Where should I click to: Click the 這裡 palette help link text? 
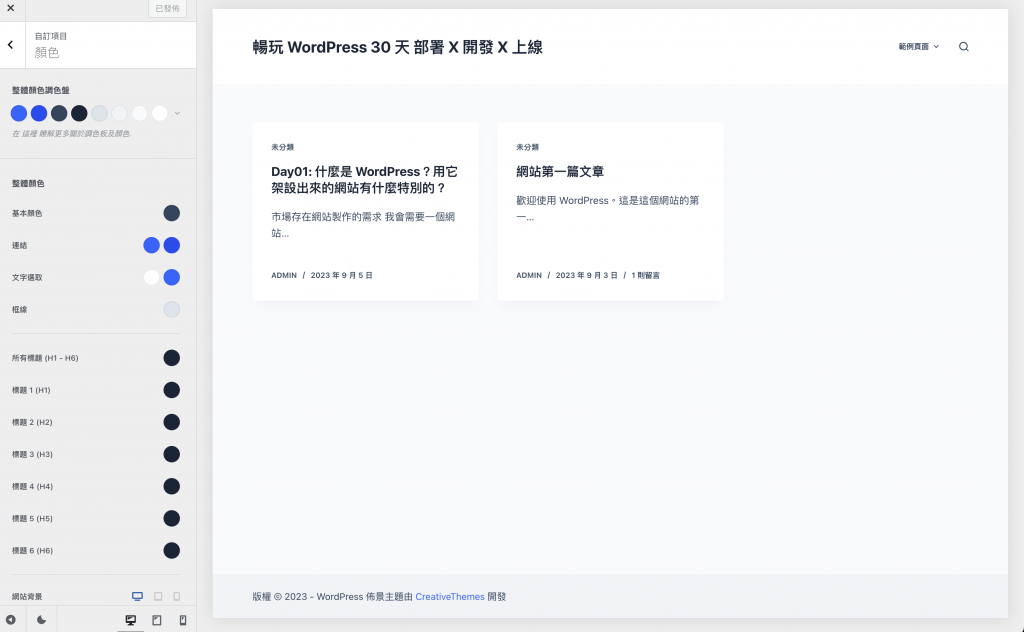click(x=29, y=133)
